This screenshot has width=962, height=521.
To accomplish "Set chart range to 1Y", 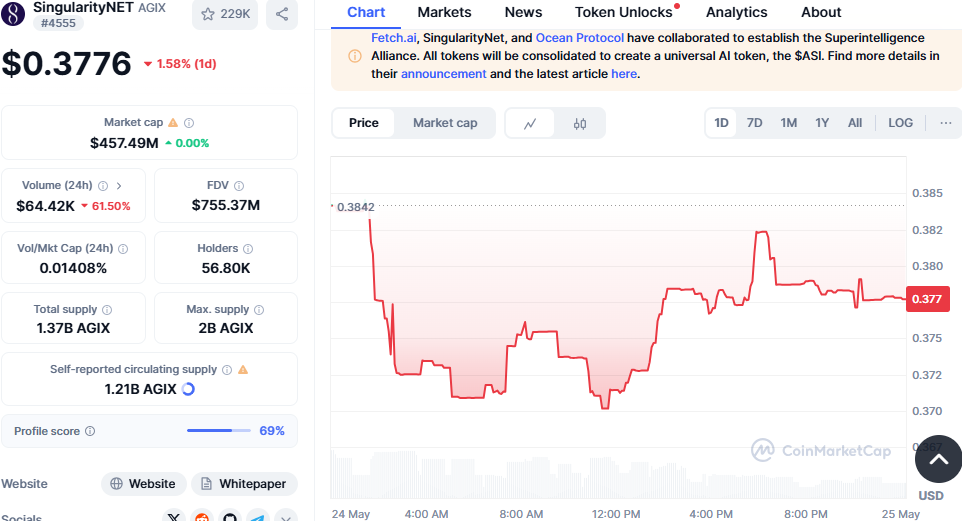I will (822, 123).
